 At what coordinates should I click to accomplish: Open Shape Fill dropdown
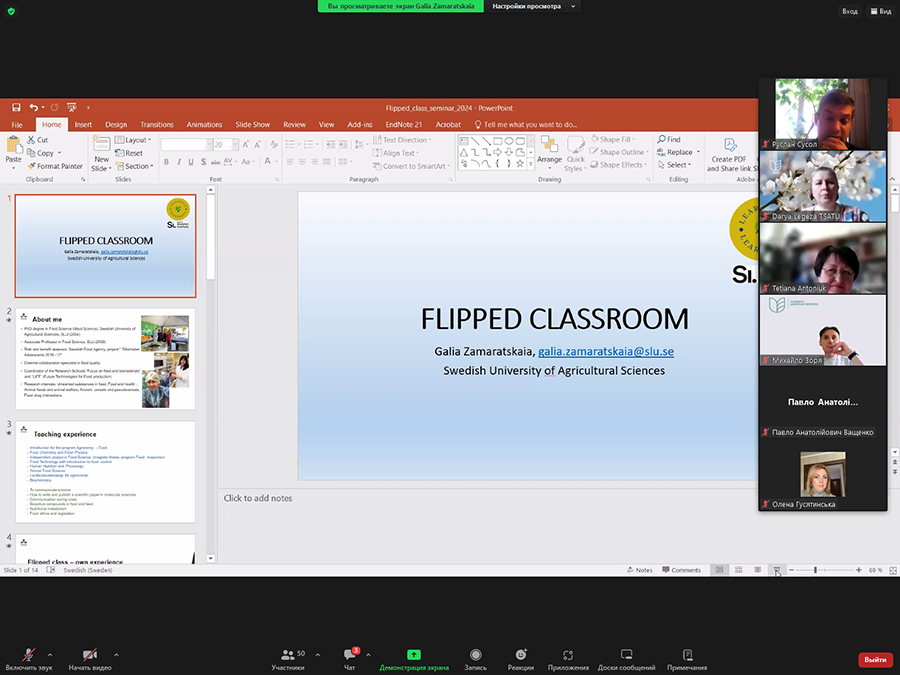(x=614, y=139)
